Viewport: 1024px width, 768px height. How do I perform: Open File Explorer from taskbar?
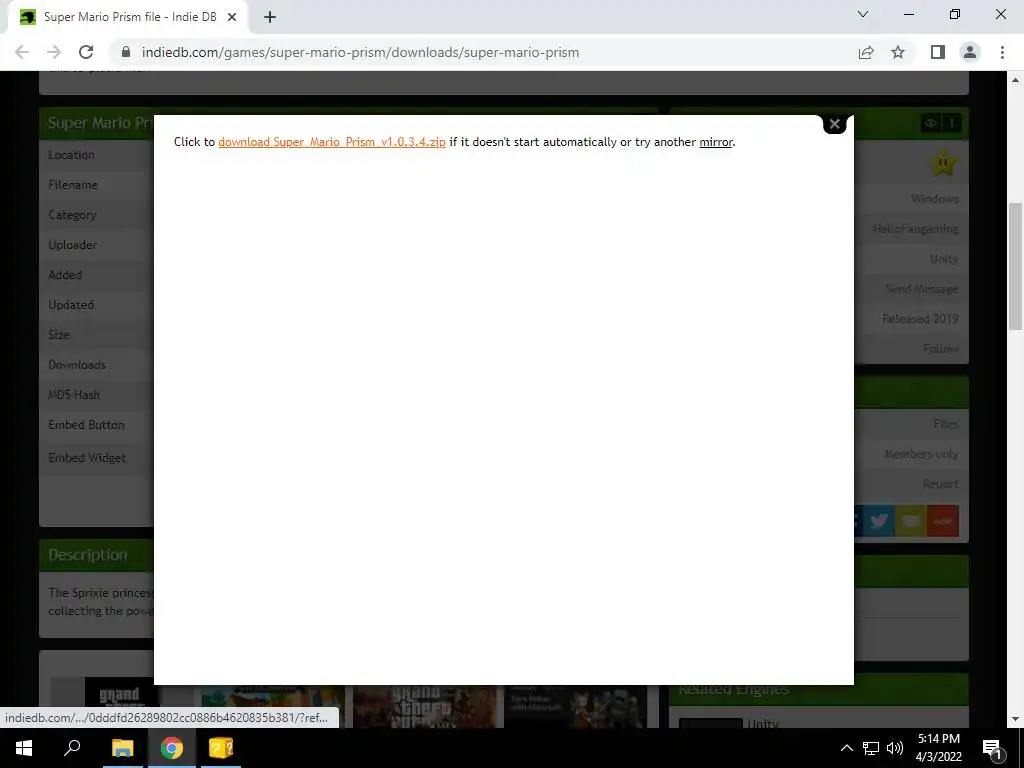point(122,748)
